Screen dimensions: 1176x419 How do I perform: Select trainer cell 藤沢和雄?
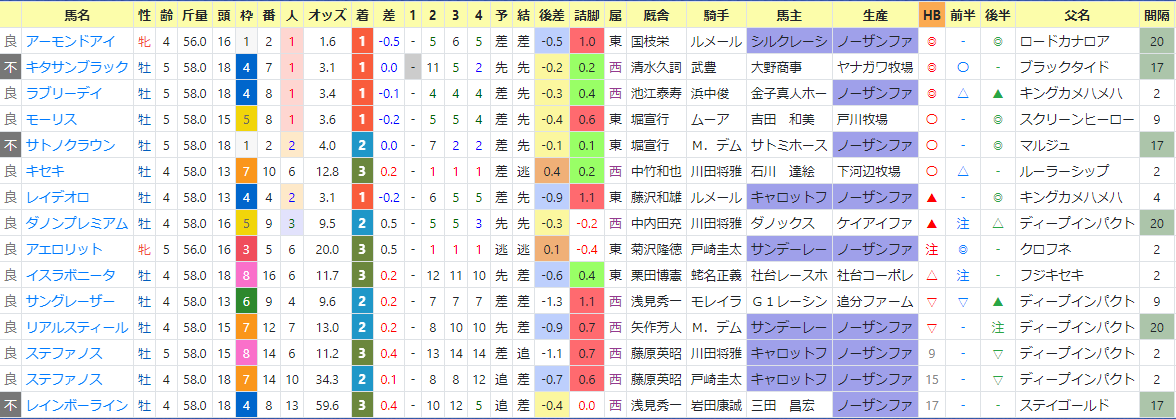point(656,197)
